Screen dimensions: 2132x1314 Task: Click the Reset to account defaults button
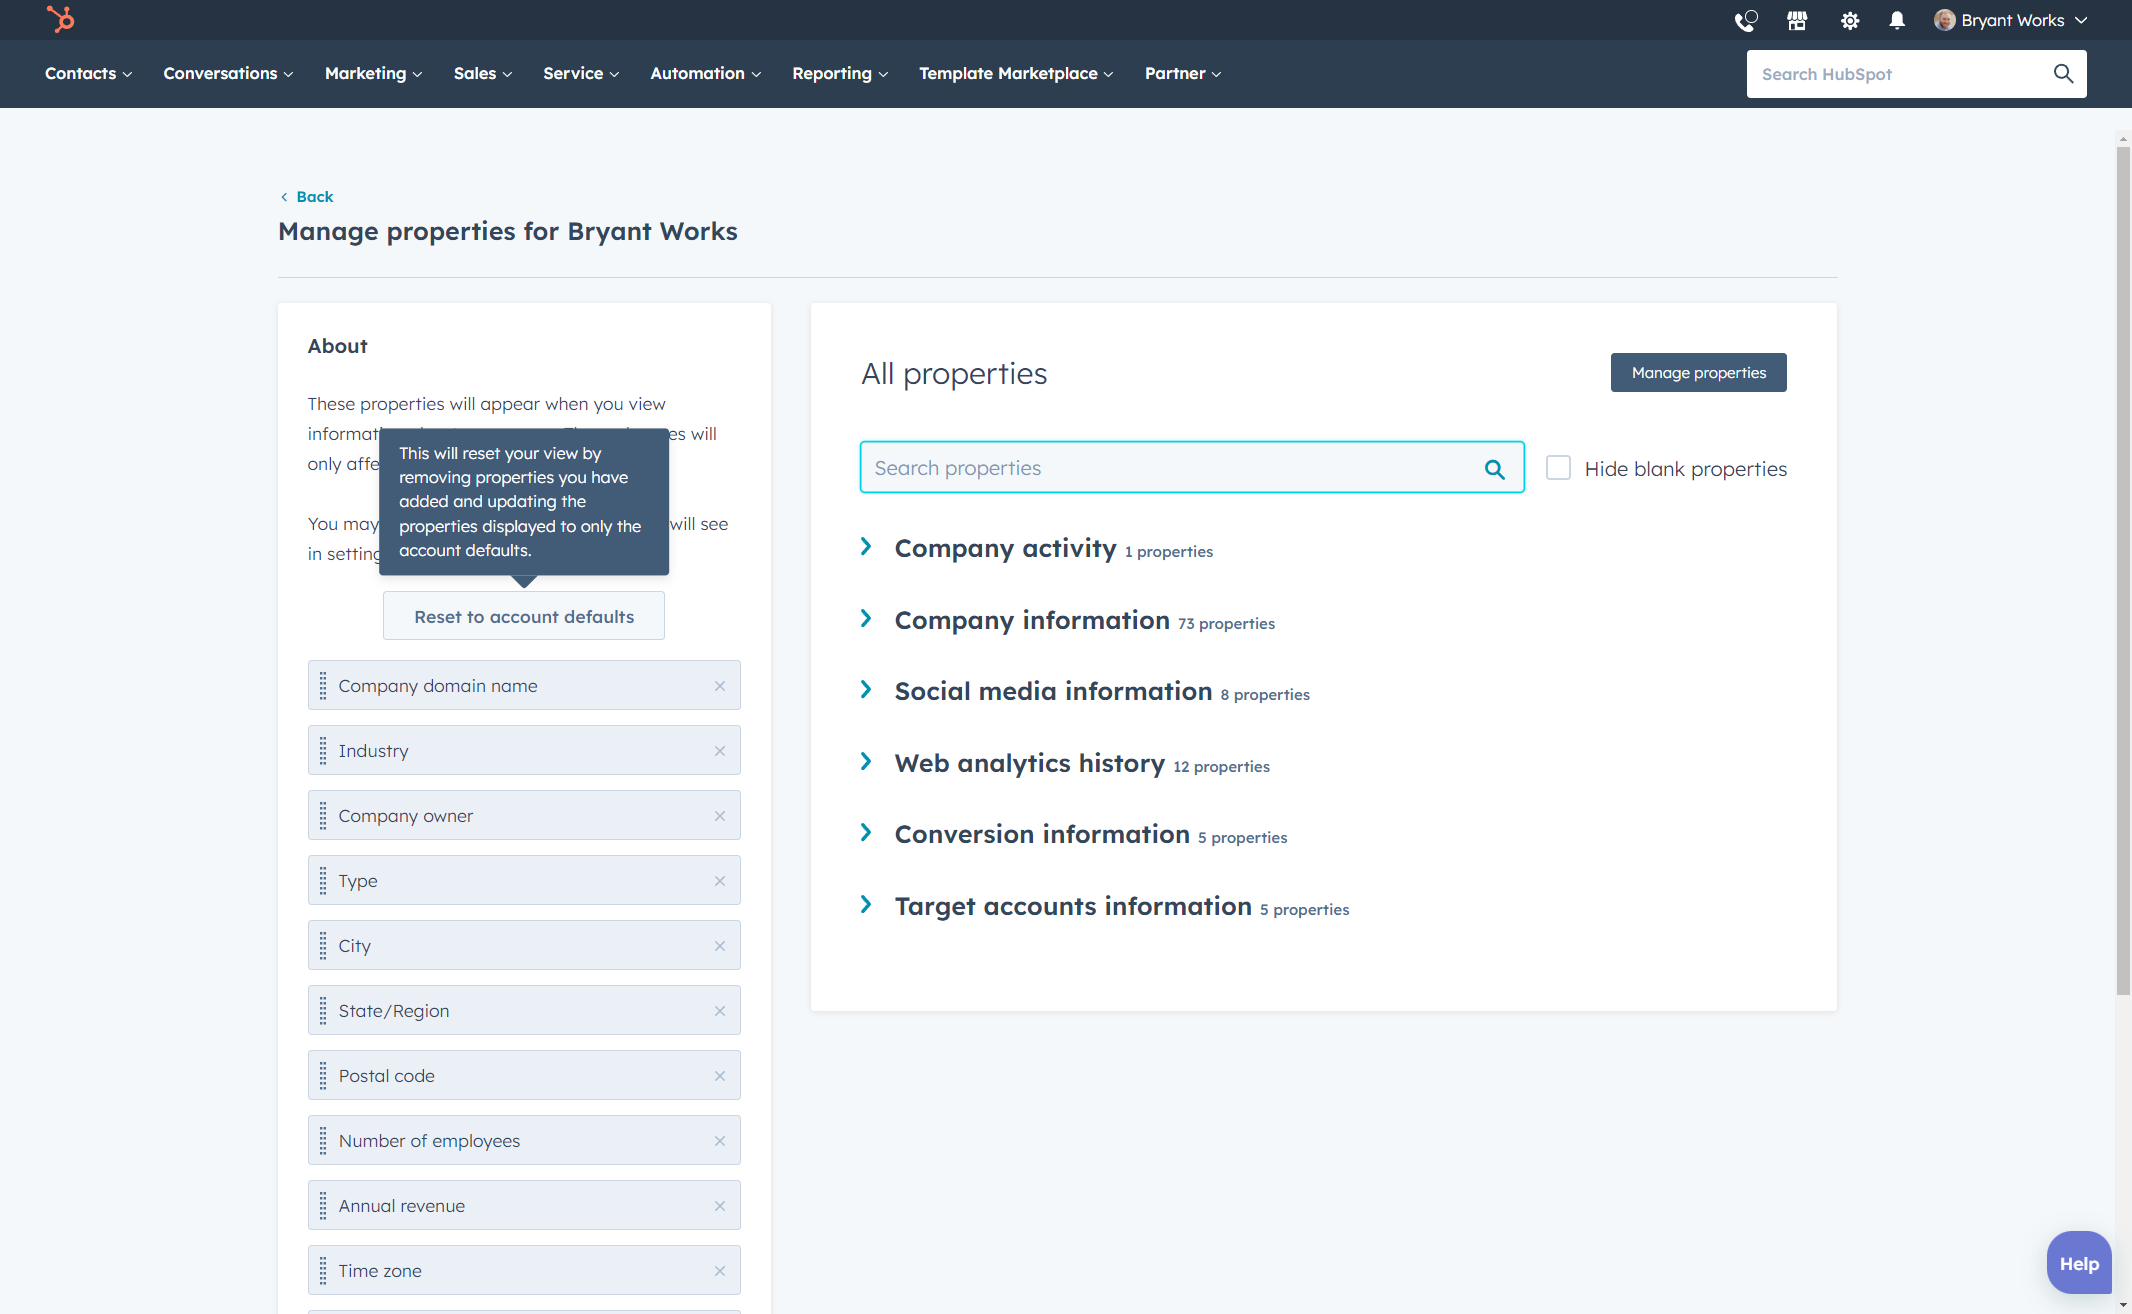[x=523, y=615]
